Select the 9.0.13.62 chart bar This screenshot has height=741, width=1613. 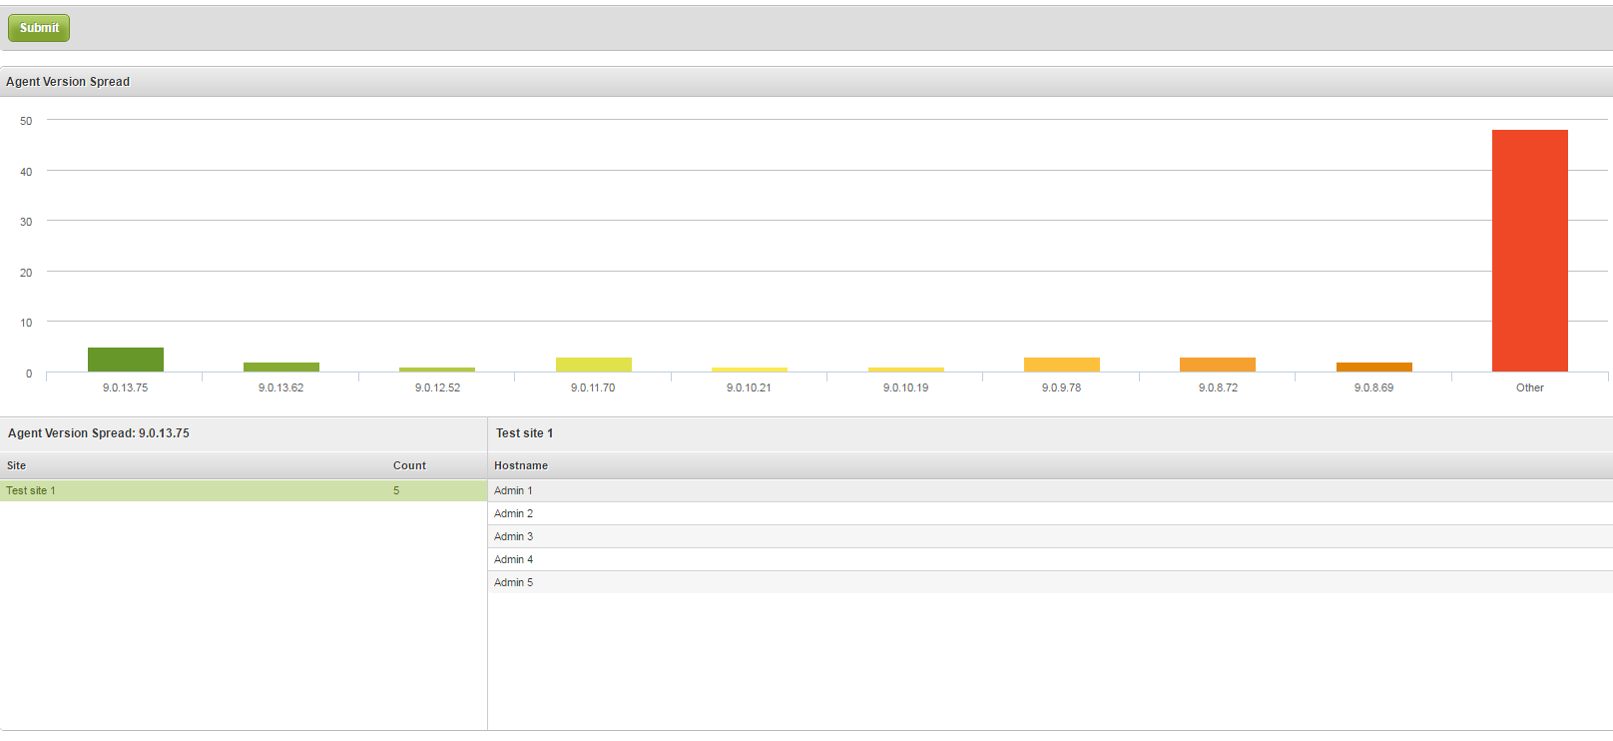(x=281, y=367)
